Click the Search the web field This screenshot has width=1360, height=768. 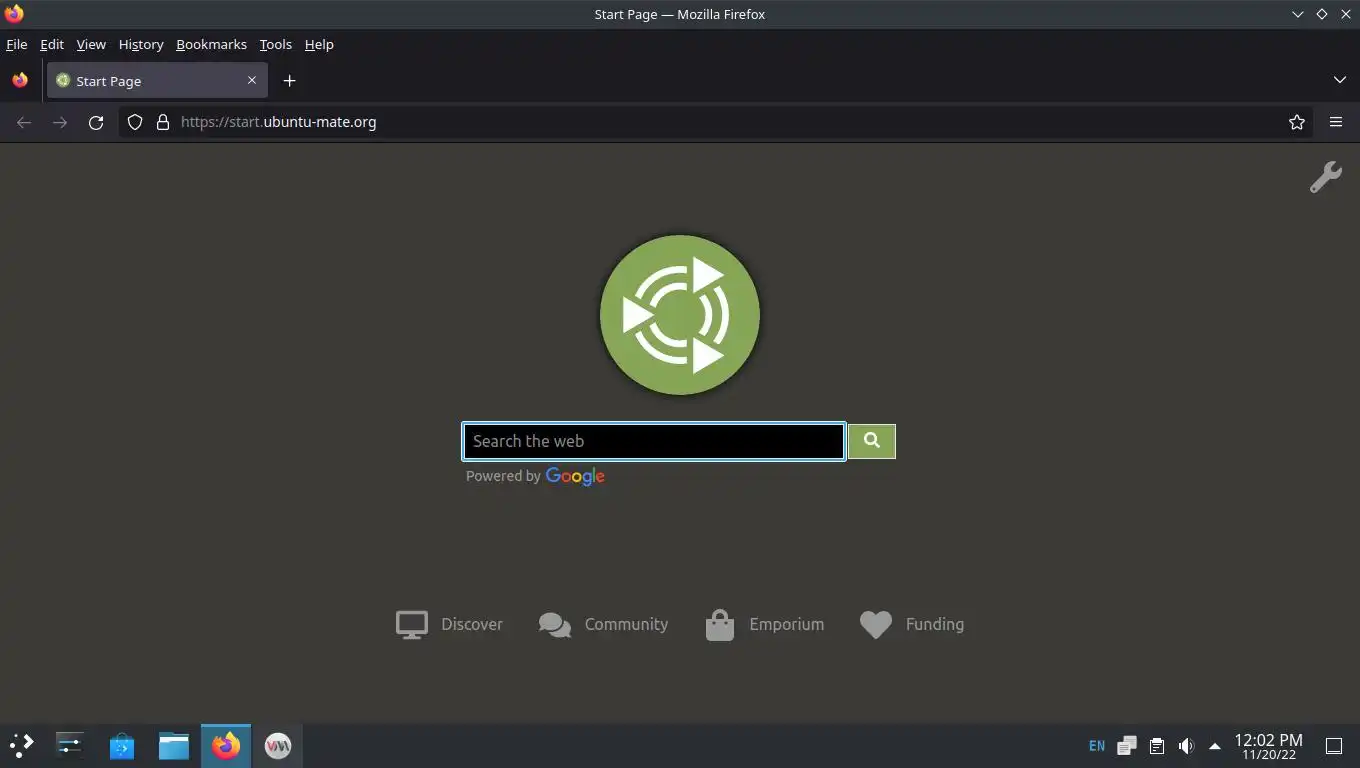coord(654,441)
